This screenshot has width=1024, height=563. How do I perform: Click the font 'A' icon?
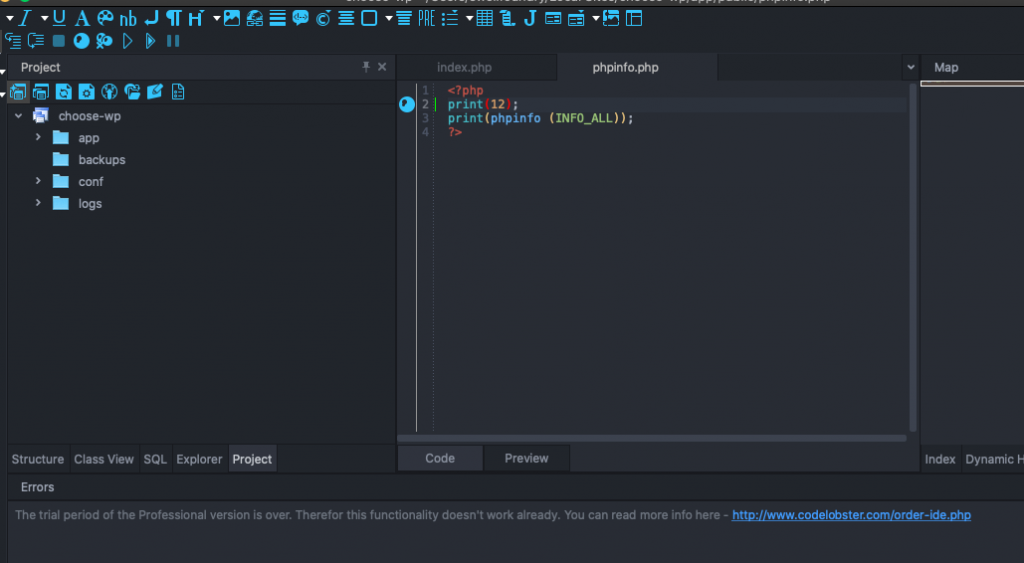click(82, 18)
